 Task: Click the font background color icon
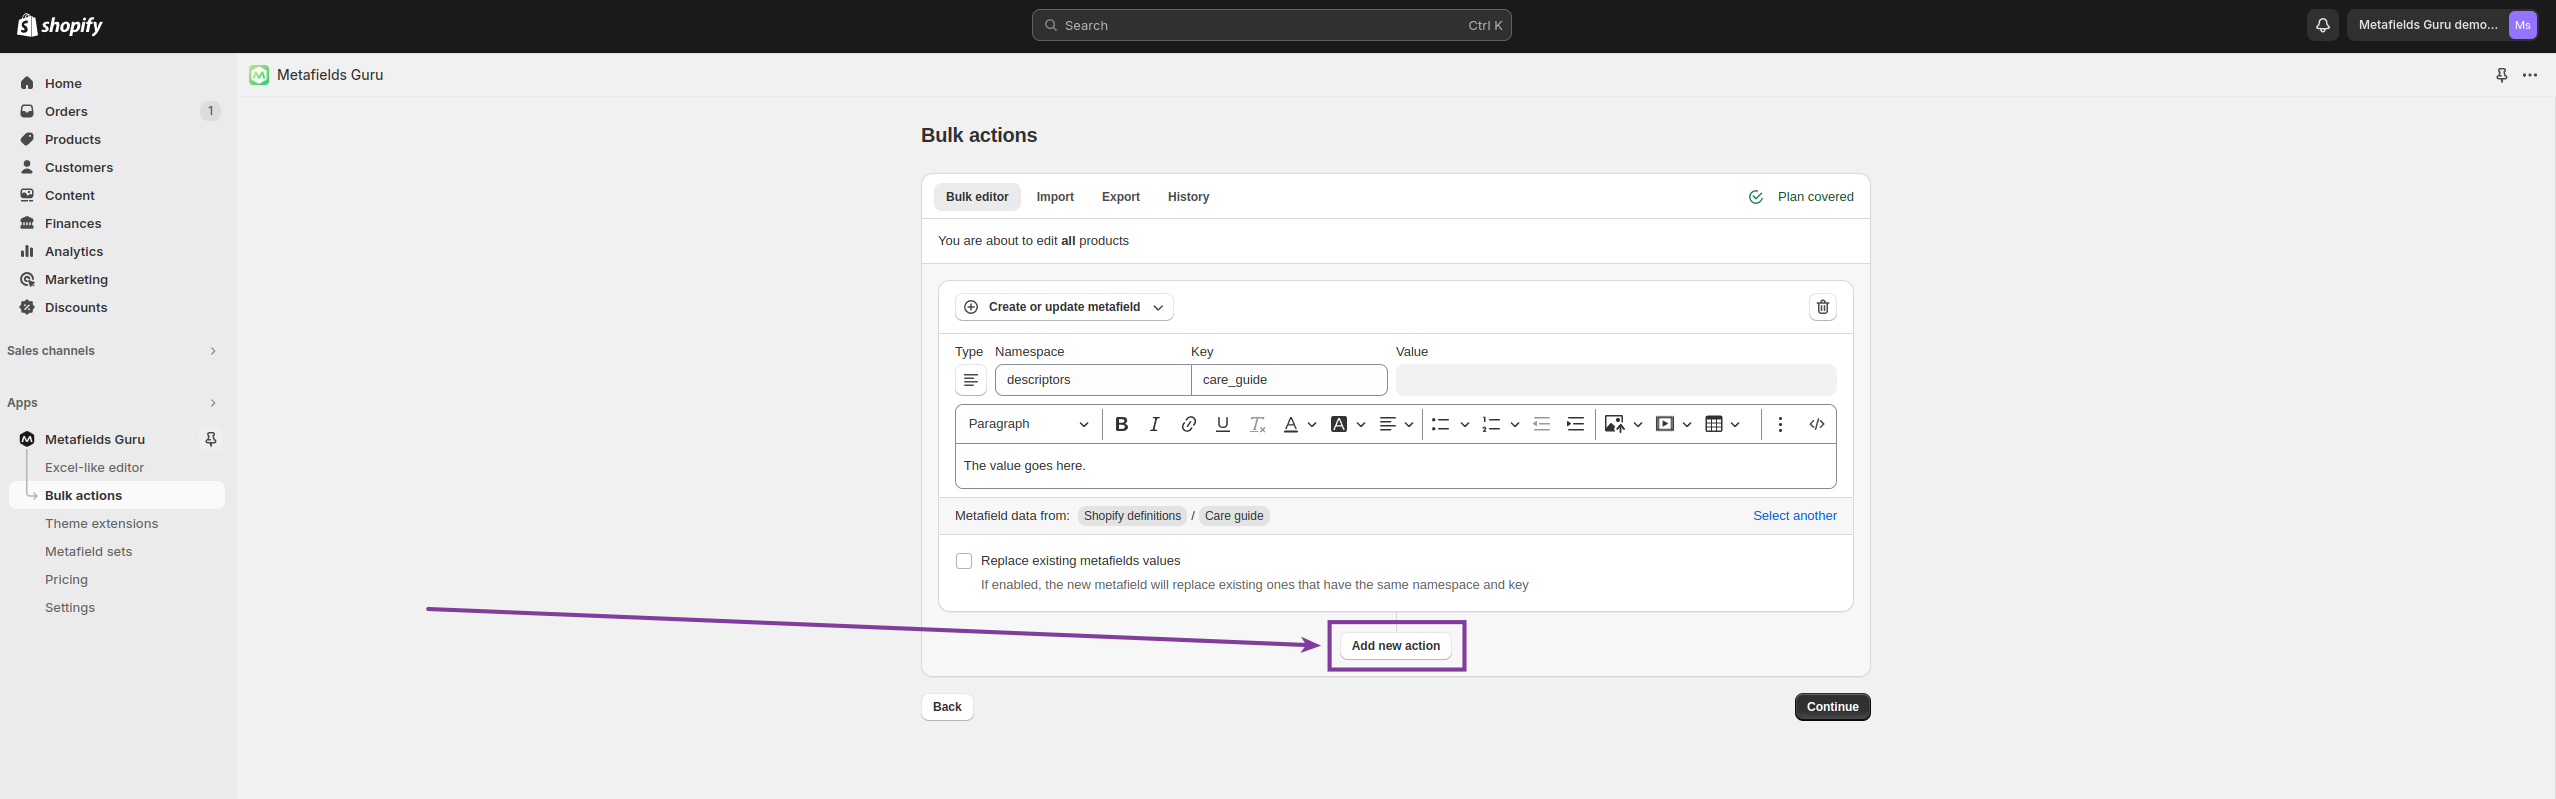click(x=1339, y=424)
